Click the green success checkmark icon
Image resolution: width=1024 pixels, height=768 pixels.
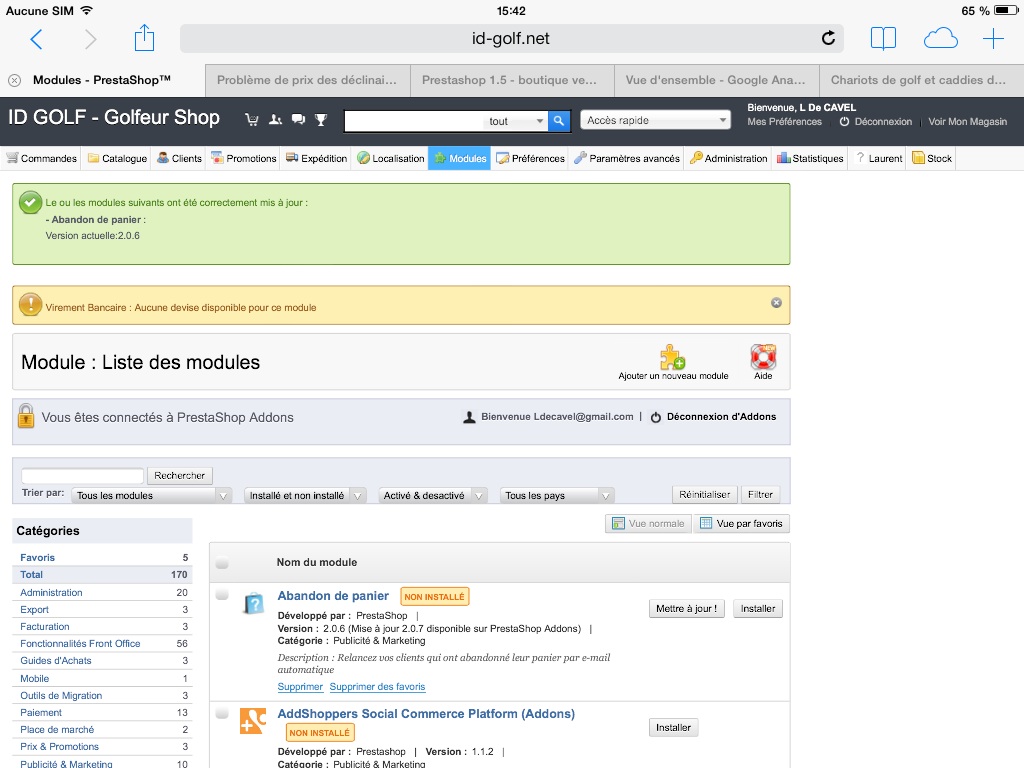[x=30, y=202]
